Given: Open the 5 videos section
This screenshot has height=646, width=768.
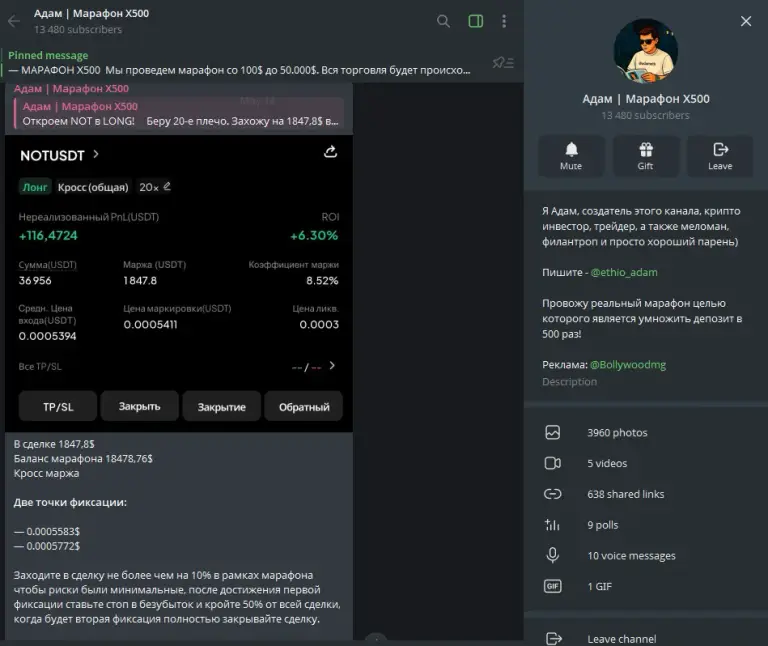Looking at the screenshot, I should pyautogui.click(x=646, y=463).
